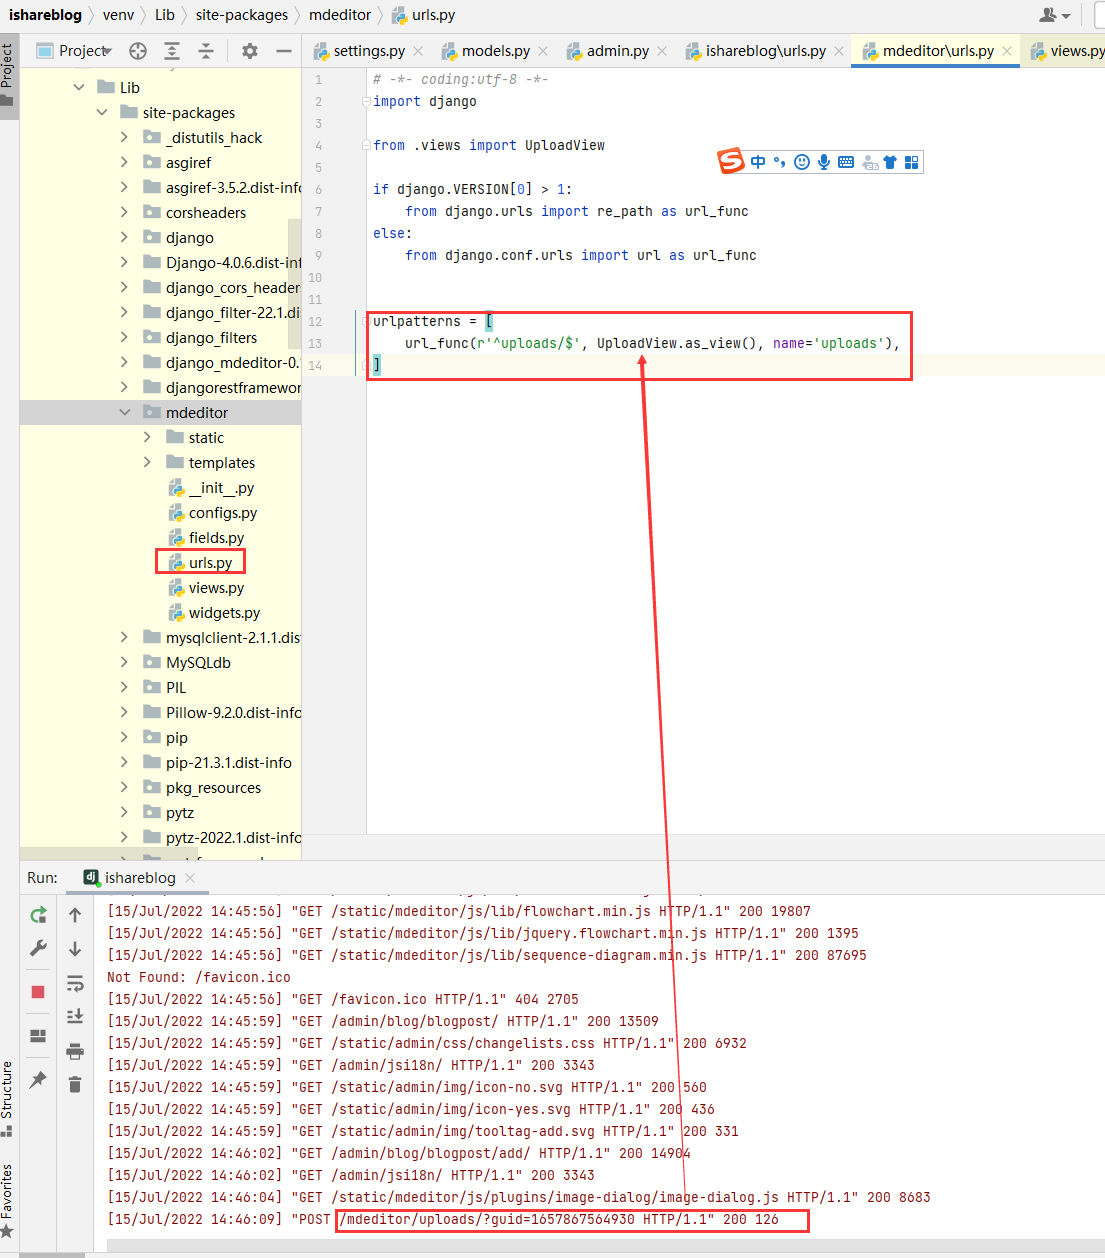This screenshot has height=1258, width=1105.
Task: Open the Structure tool window
Action: point(7,1097)
